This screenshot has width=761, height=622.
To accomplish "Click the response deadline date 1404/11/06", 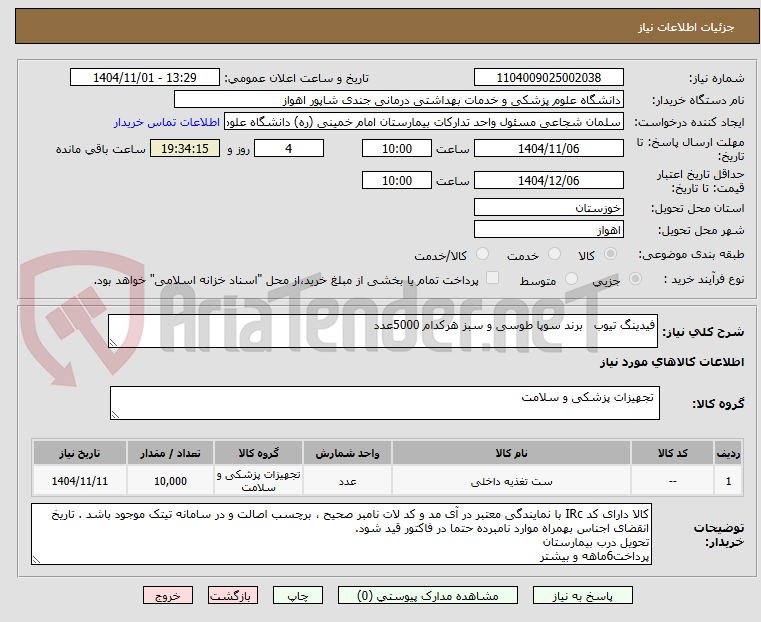I will (548, 148).
